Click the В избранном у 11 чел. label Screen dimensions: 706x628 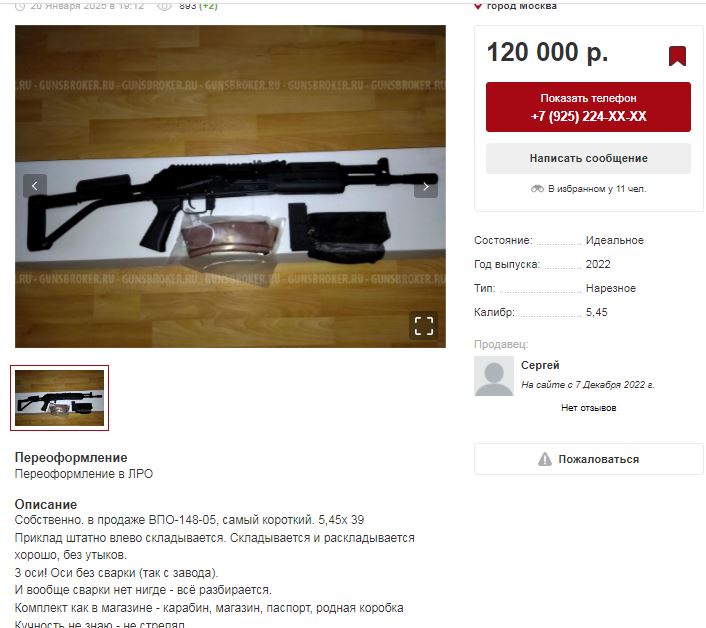click(597, 189)
